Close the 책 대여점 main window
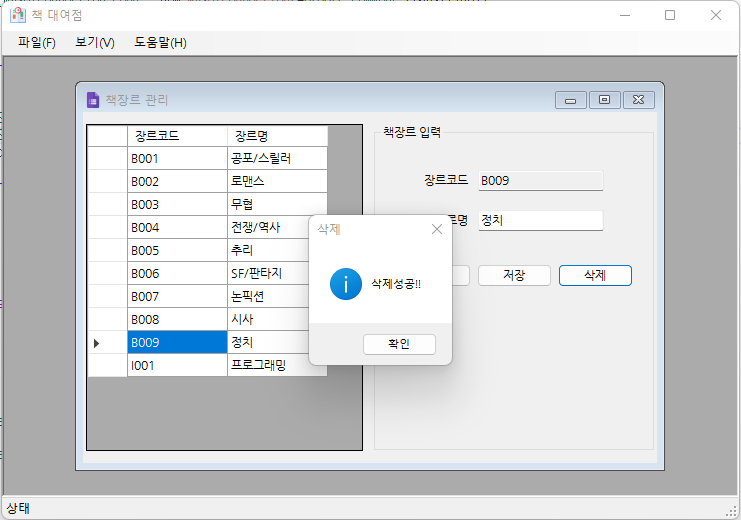741x520 pixels. pos(715,15)
